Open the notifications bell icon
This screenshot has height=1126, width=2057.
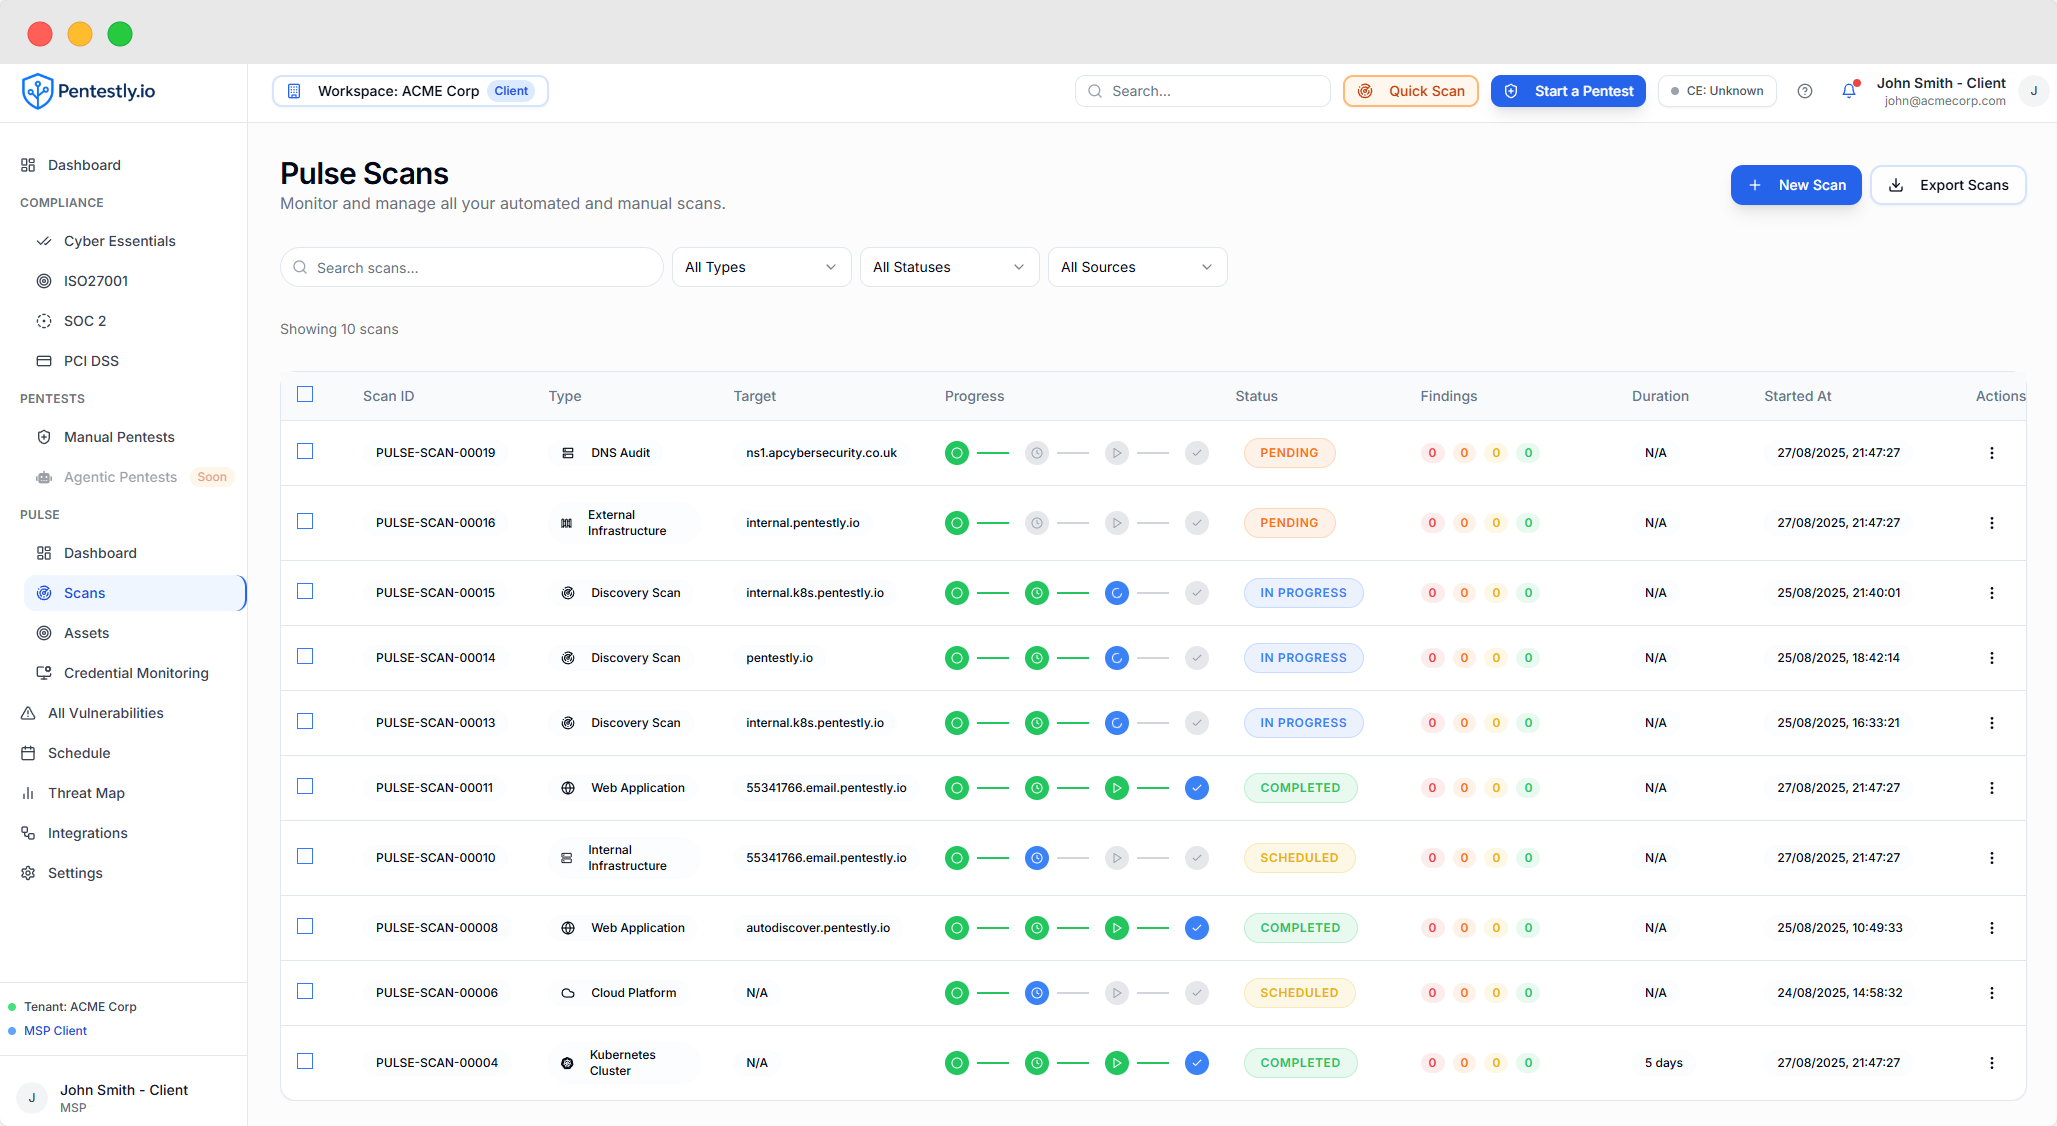tap(1849, 91)
